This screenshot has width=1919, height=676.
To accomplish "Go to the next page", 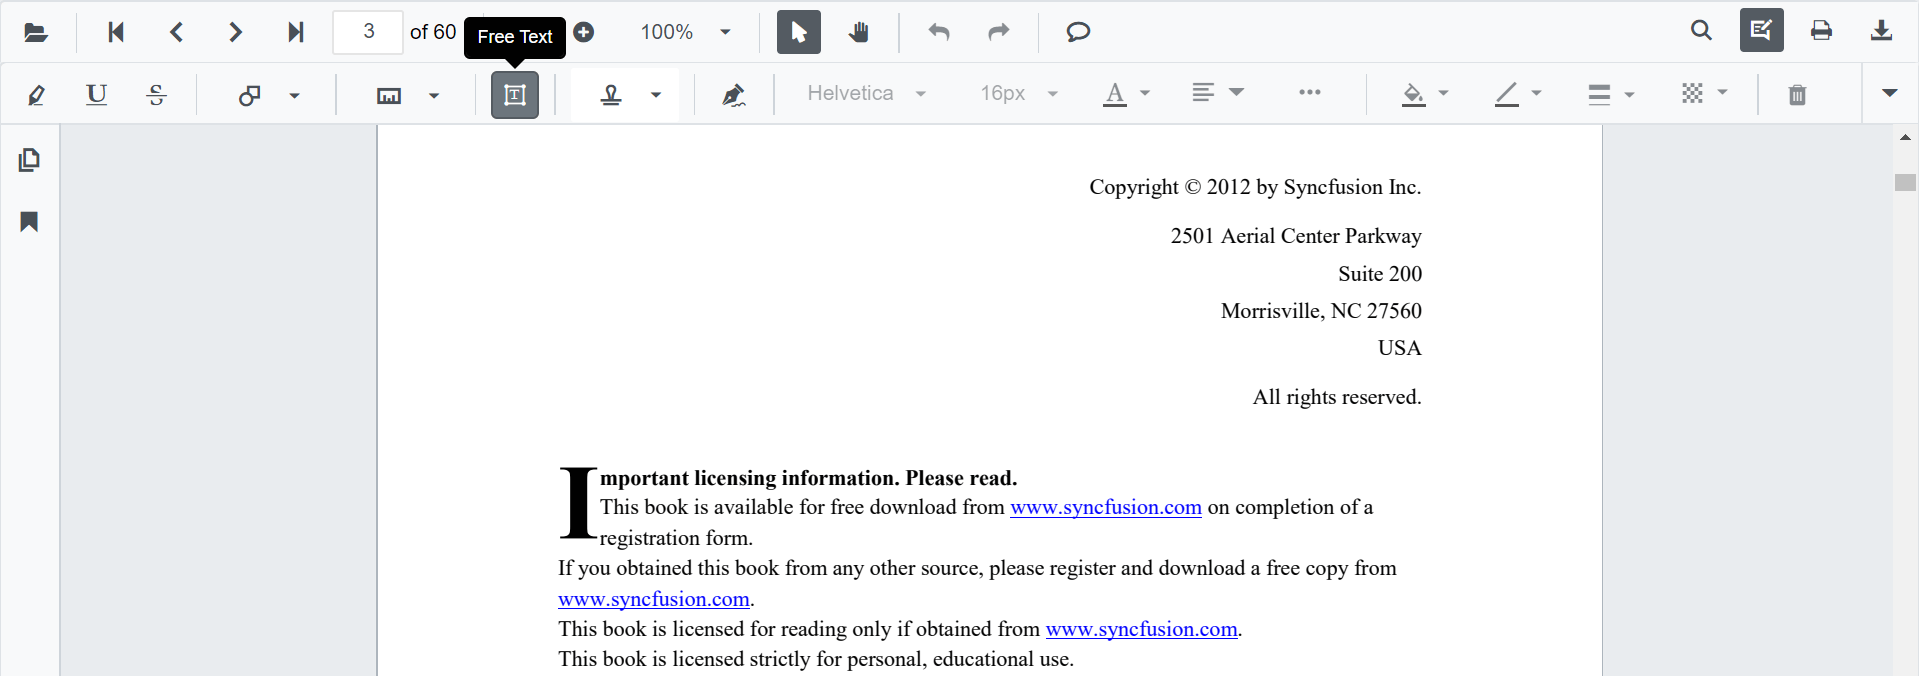I will 236,32.
